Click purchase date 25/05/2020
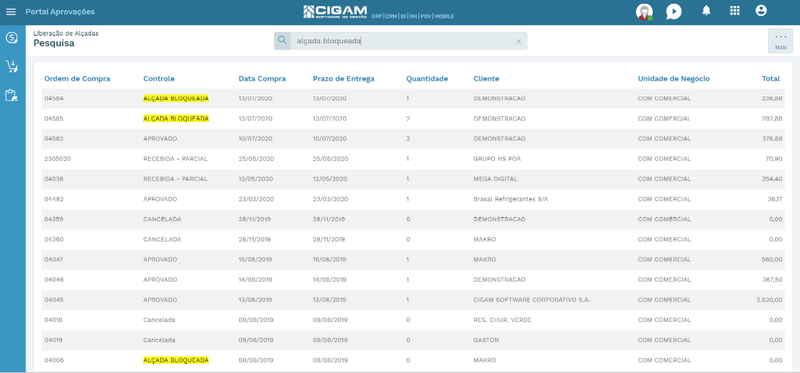This screenshot has width=800, height=373. [x=256, y=159]
